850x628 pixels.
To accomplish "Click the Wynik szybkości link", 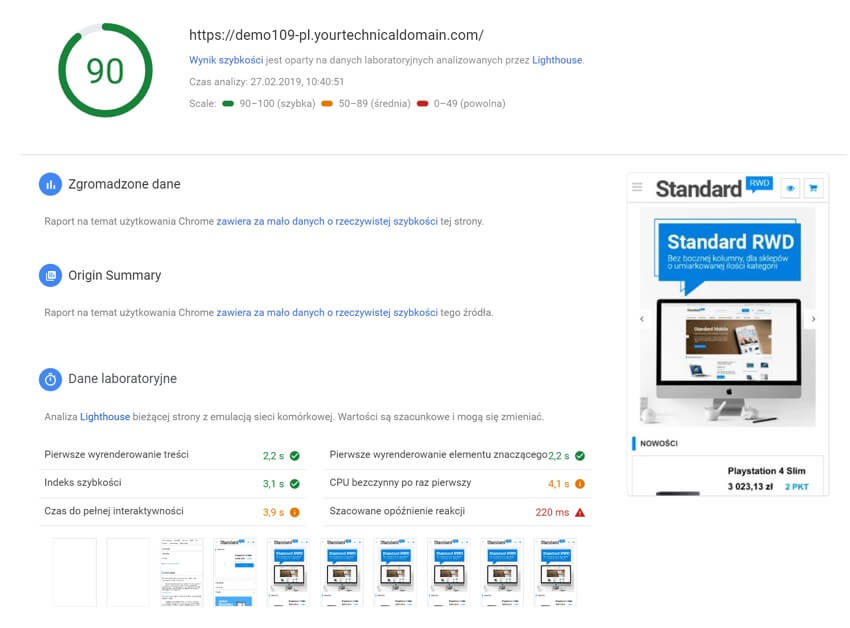I will [224, 60].
